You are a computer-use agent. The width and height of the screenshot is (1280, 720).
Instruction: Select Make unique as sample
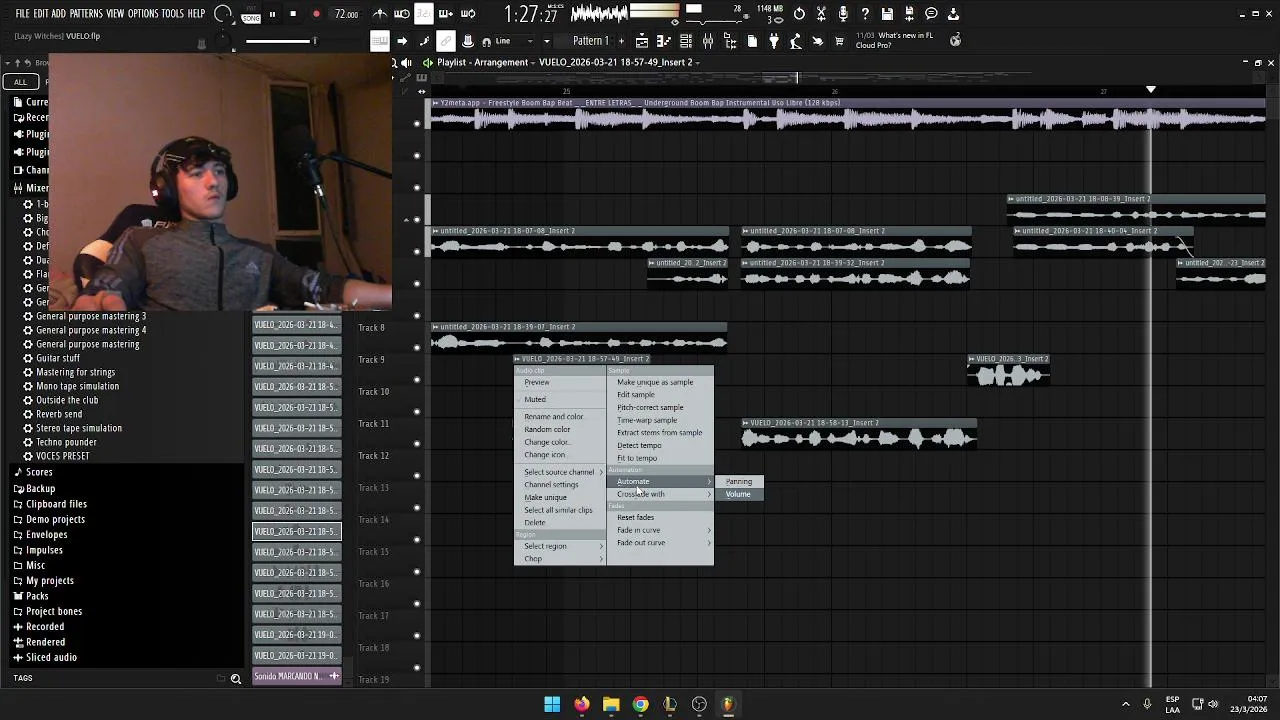[662, 382]
